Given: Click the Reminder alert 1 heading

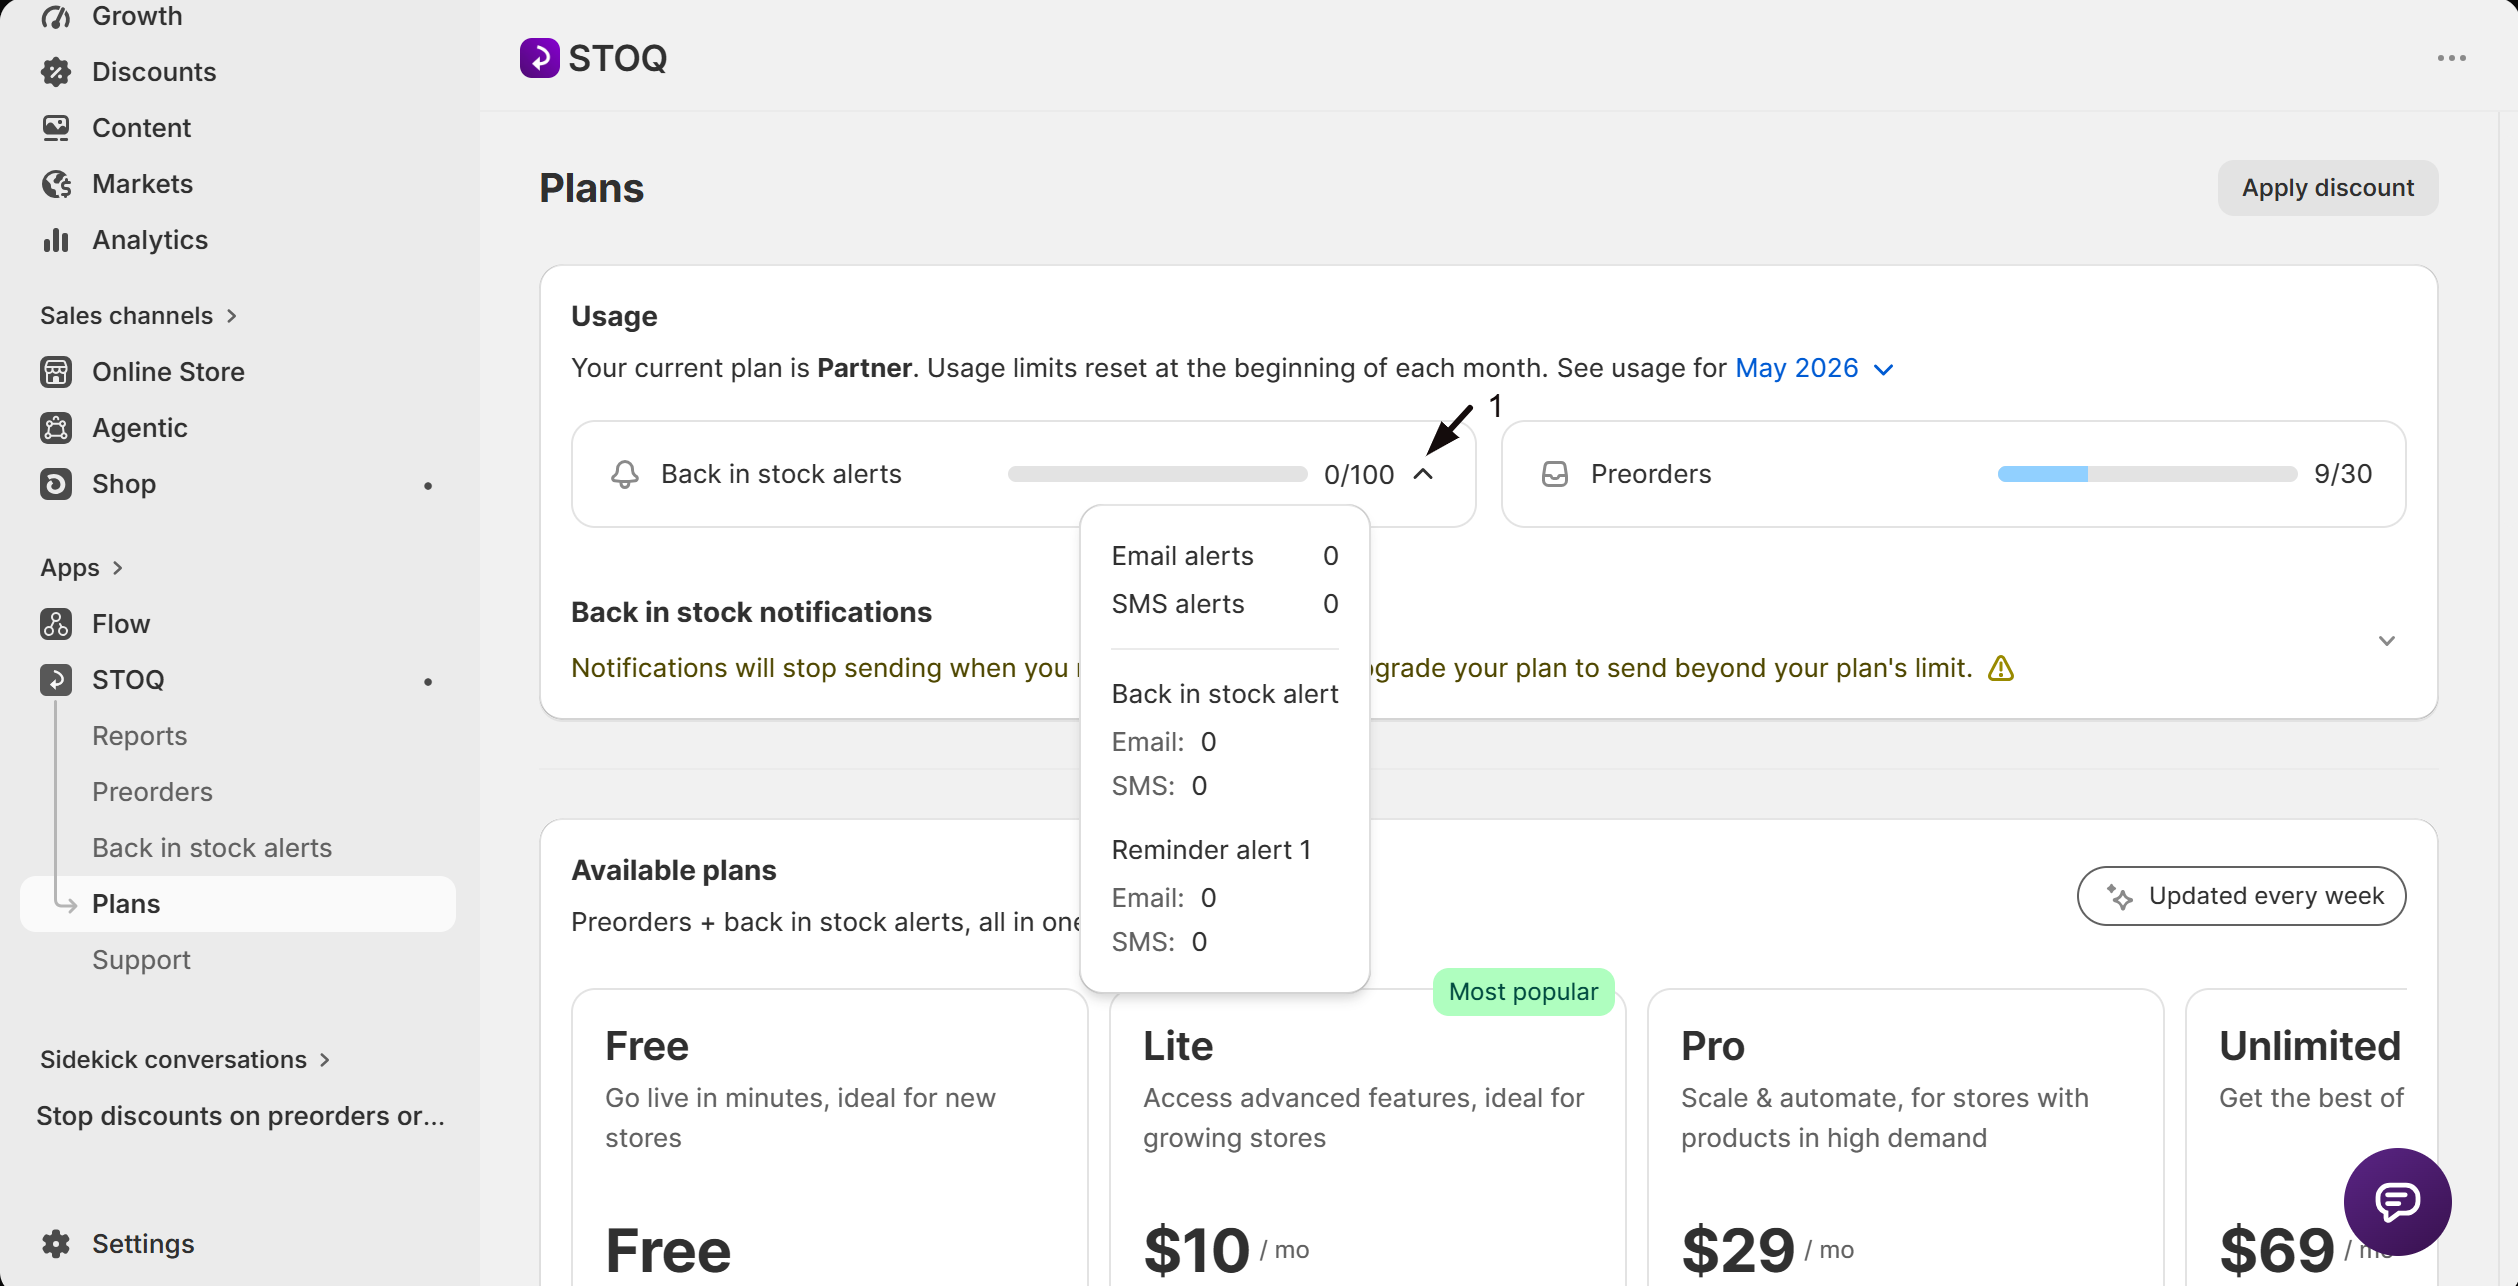Looking at the screenshot, I should click(x=1211, y=850).
